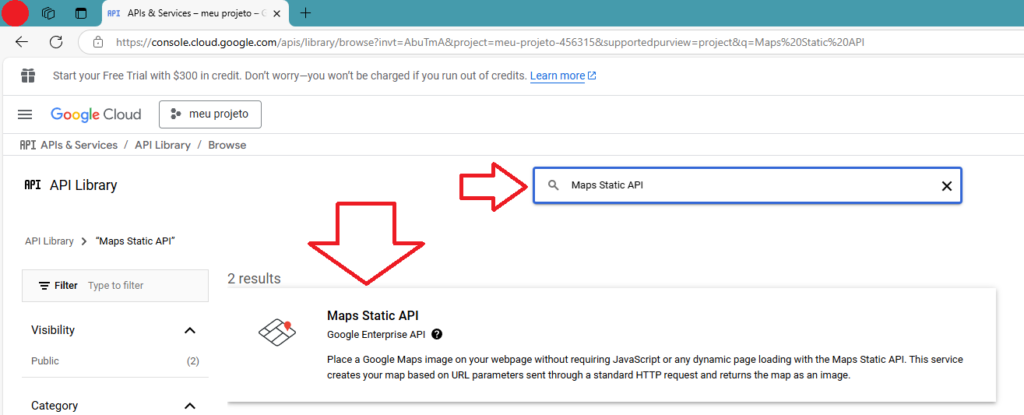Open a new browser tab with plus icon
This screenshot has height=415, width=1024.
305,12
